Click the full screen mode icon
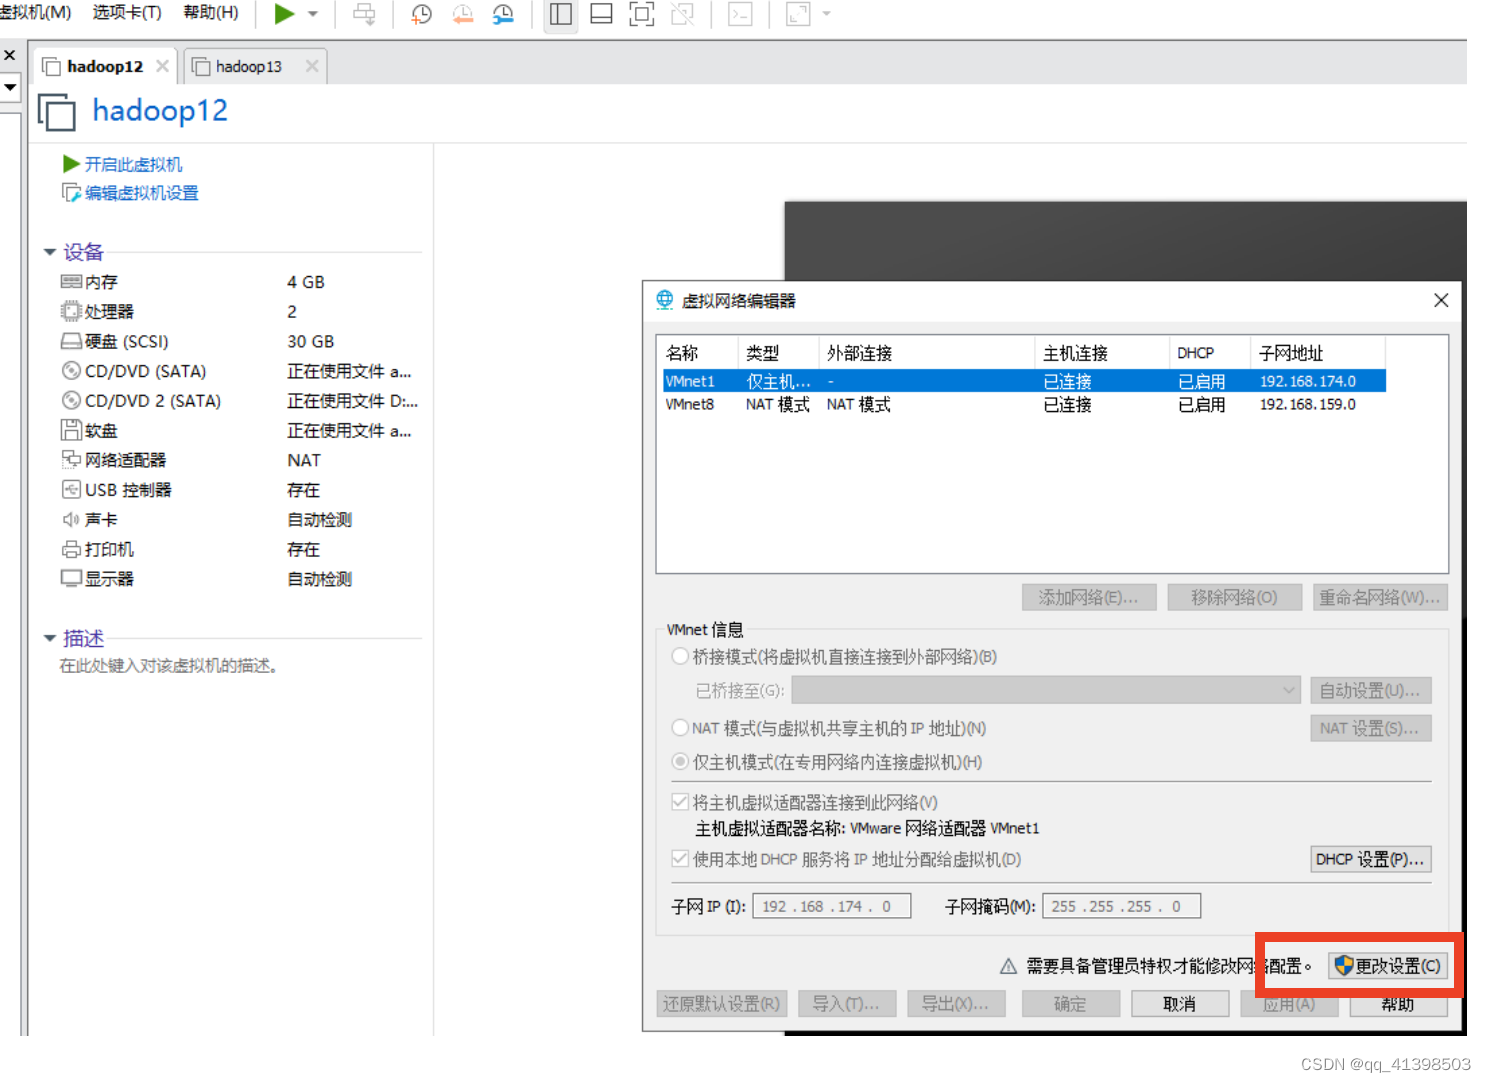Viewport: 1486px width, 1082px height. tap(641, 14)
